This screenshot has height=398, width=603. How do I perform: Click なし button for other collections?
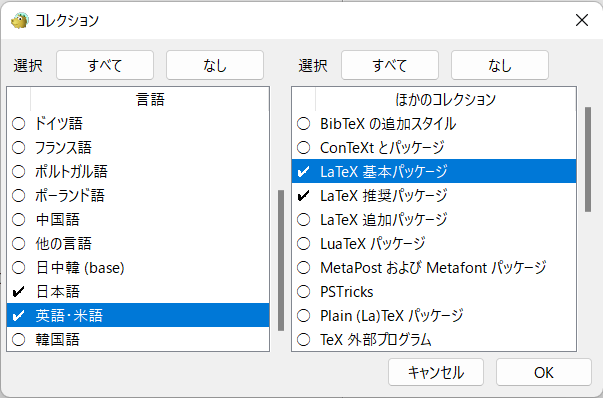tap(500, 65)
